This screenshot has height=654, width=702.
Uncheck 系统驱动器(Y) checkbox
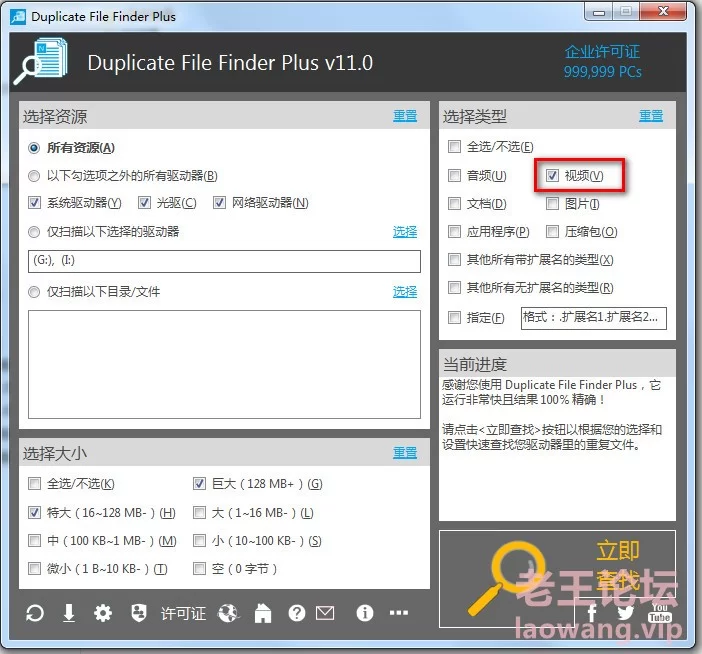(x=34, y=203)
